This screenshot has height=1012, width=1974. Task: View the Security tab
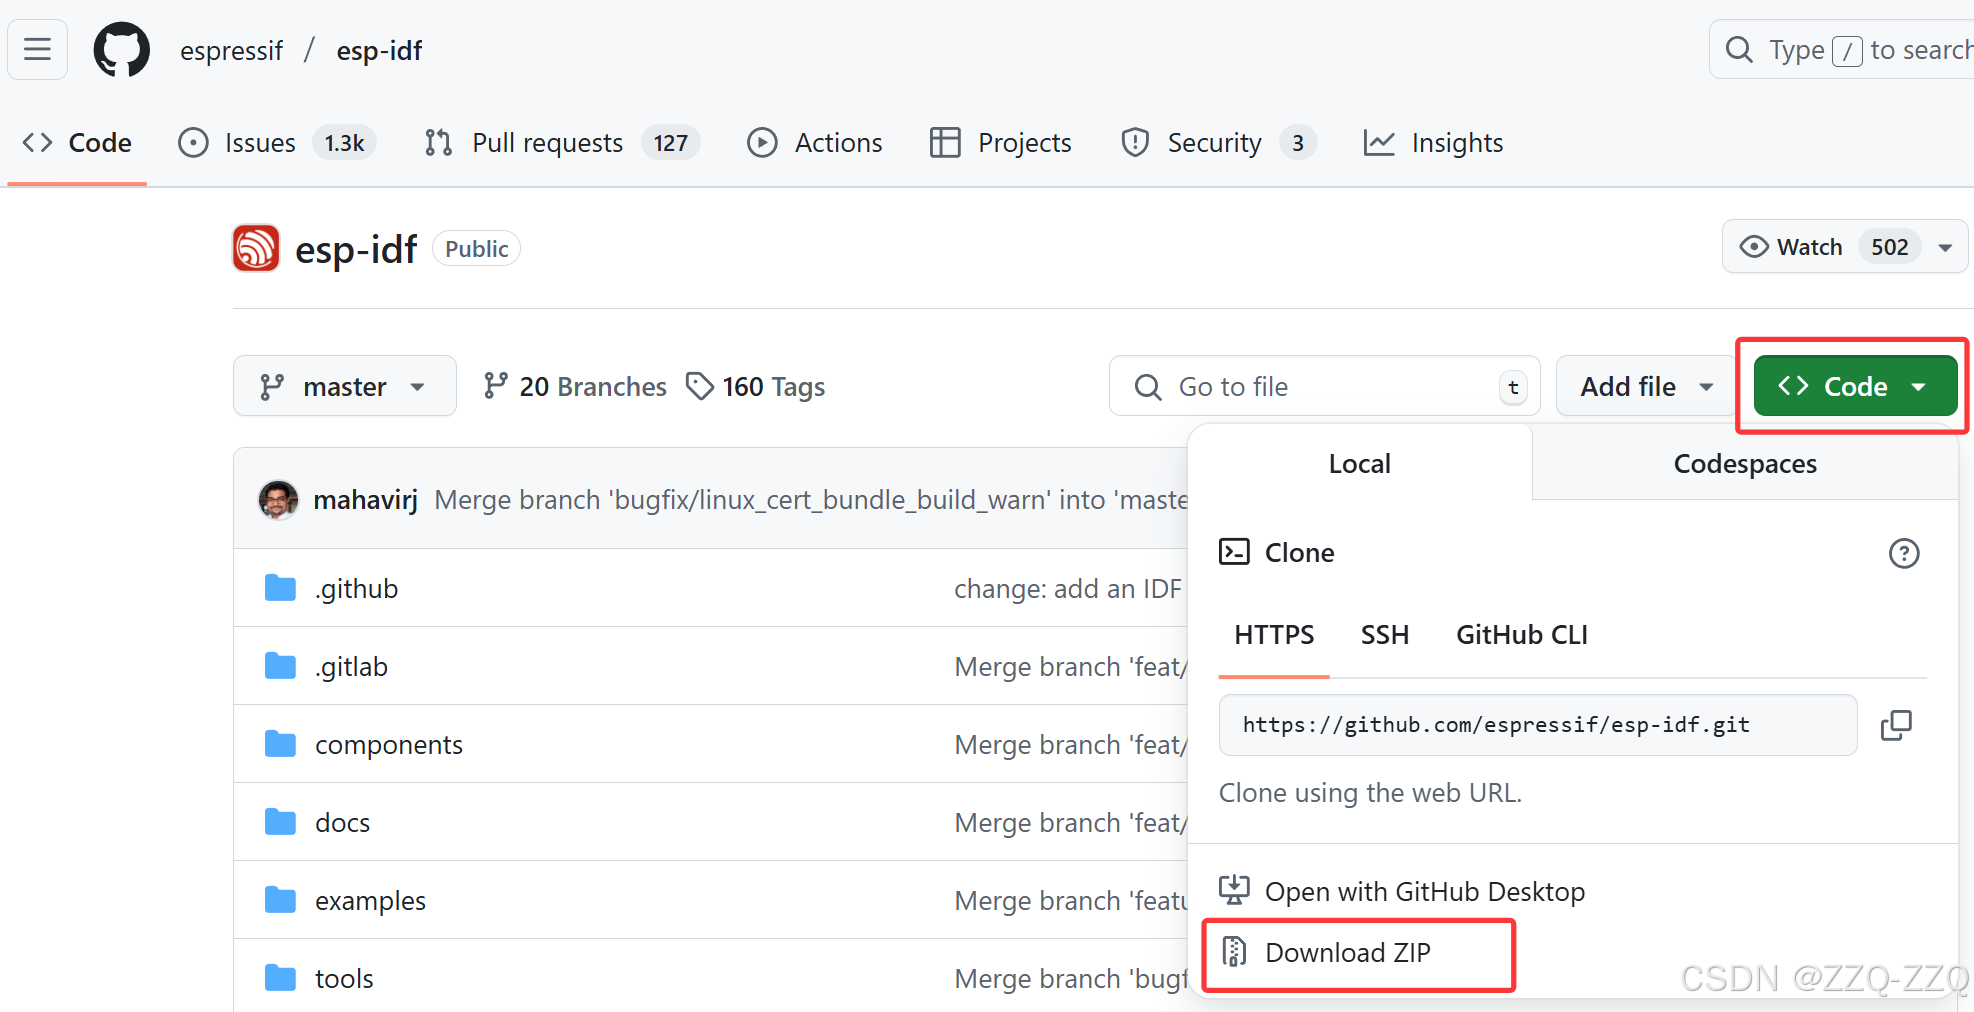pos(1218,143)
